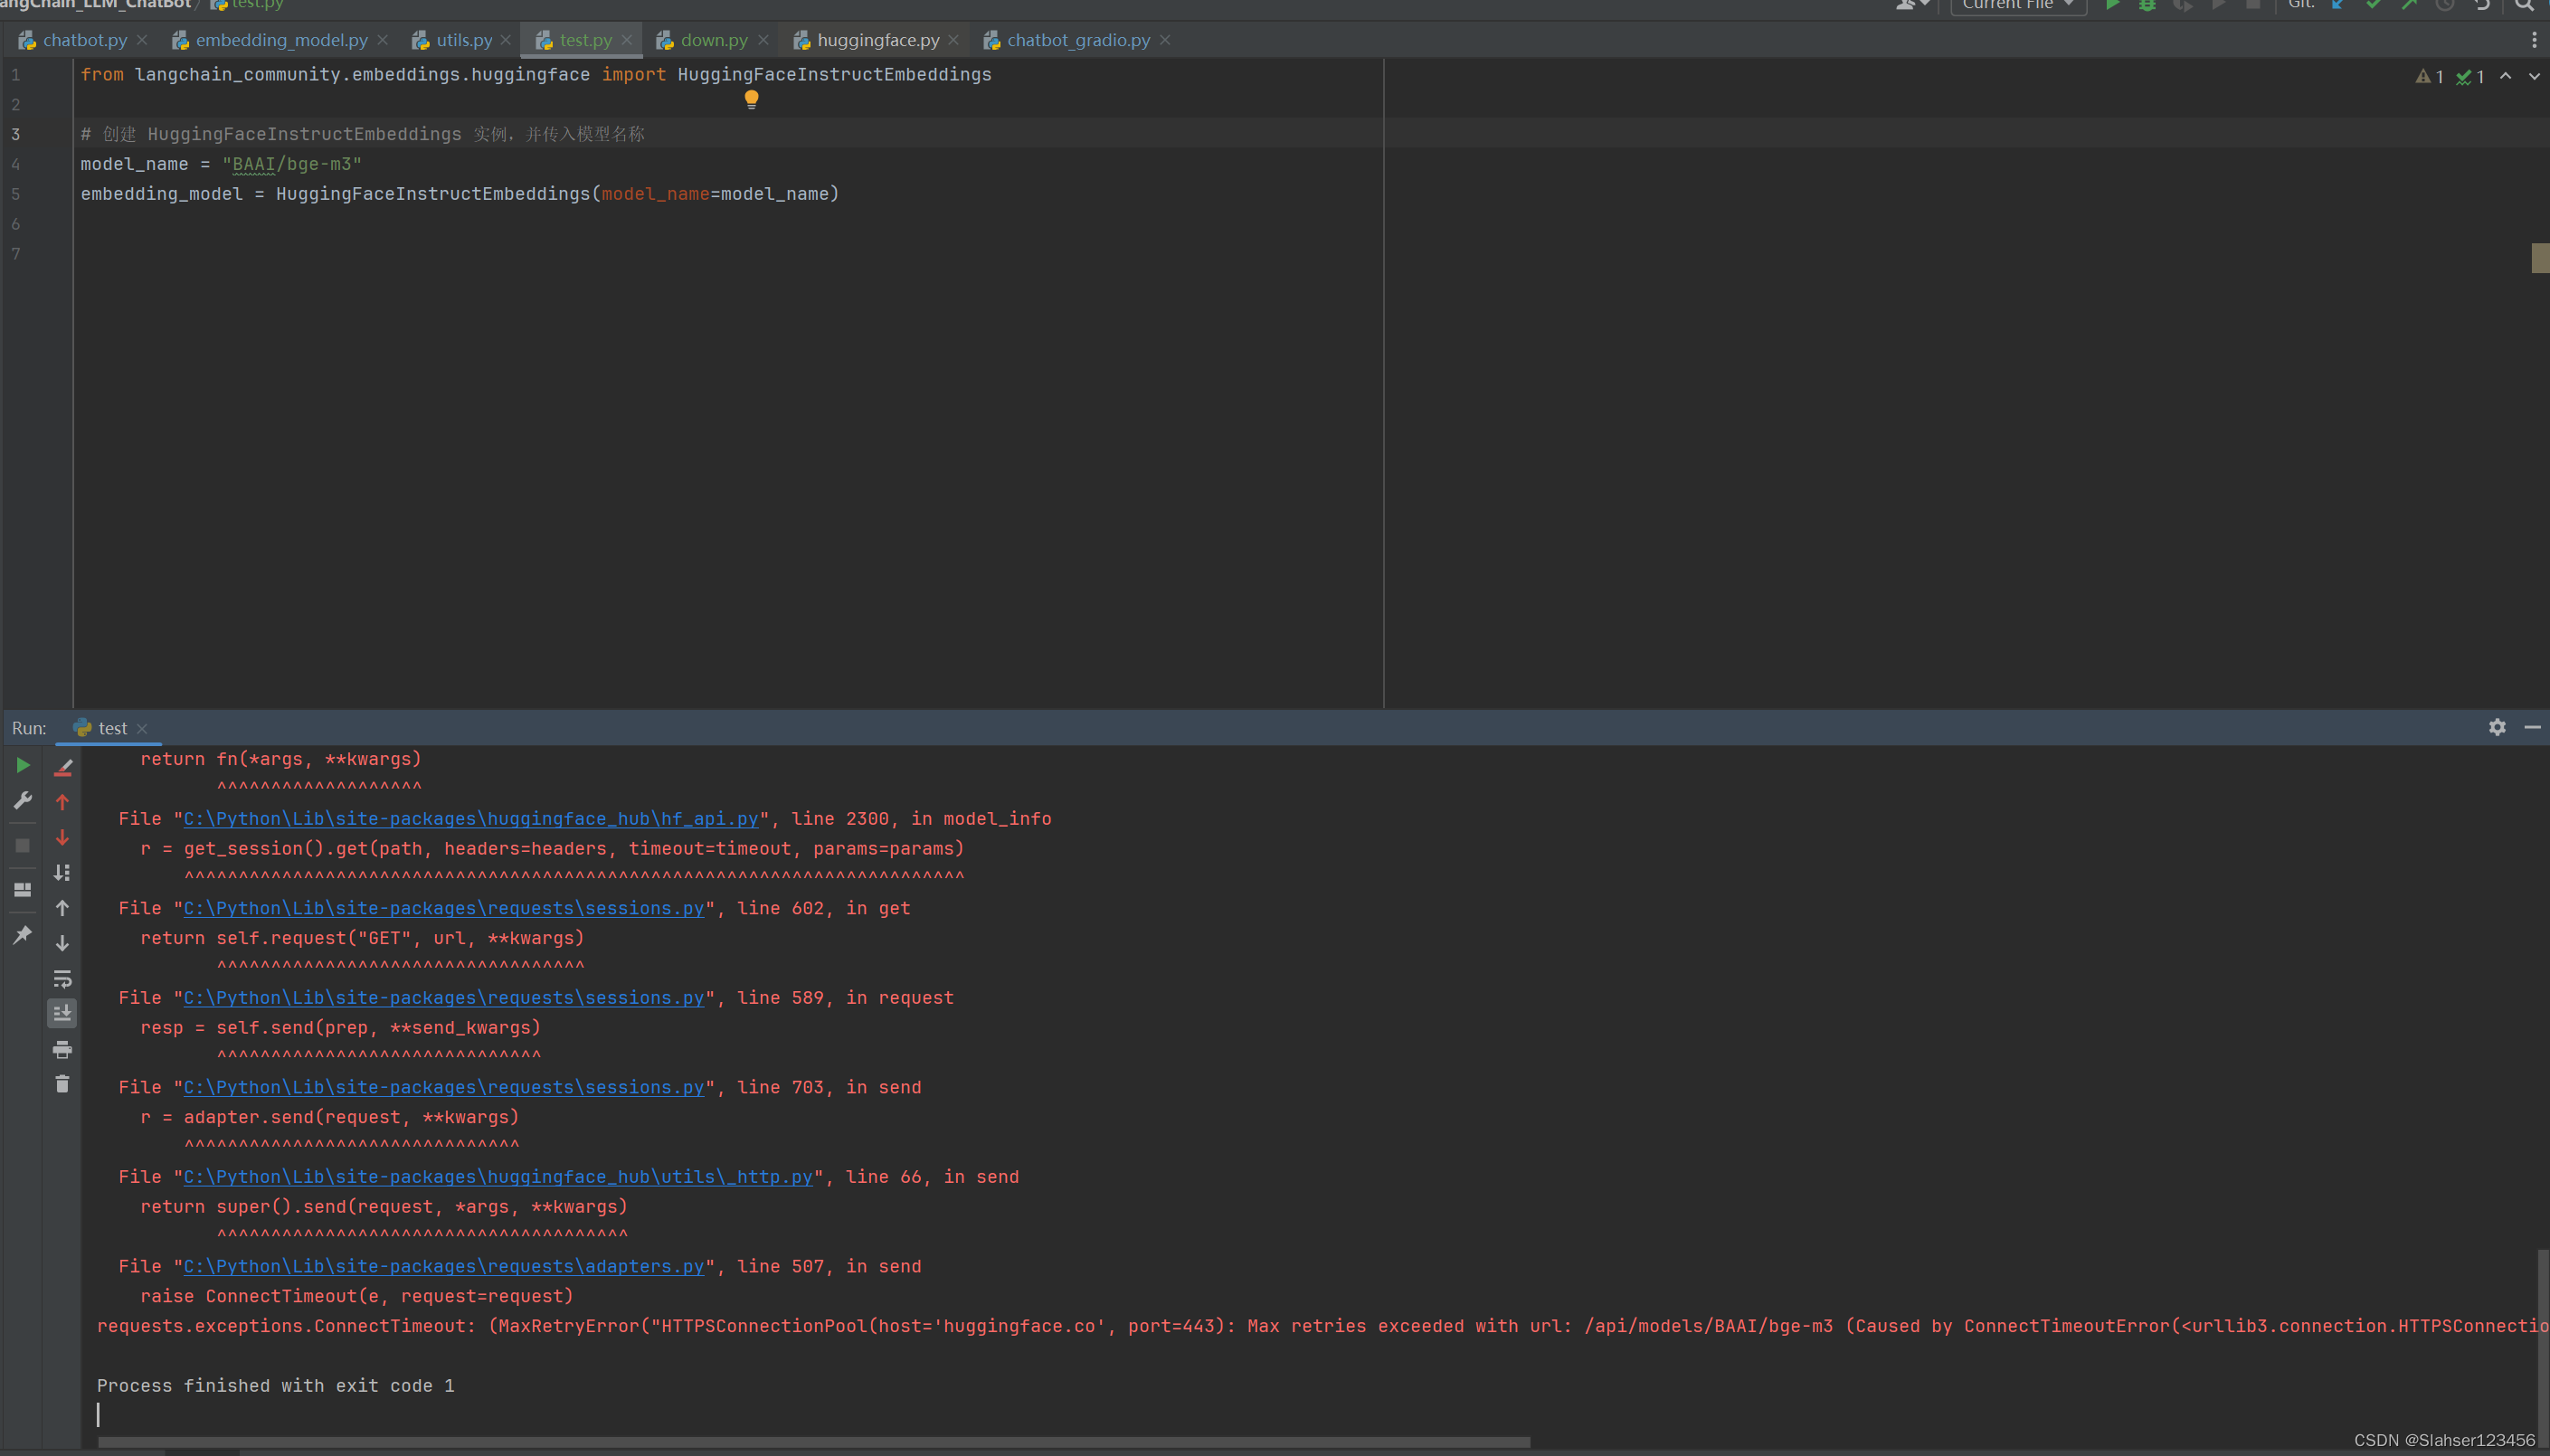Rerun the test script in Run panel
The height and width of the screenshot is (1456, 2550).
[x=23, y=766]
